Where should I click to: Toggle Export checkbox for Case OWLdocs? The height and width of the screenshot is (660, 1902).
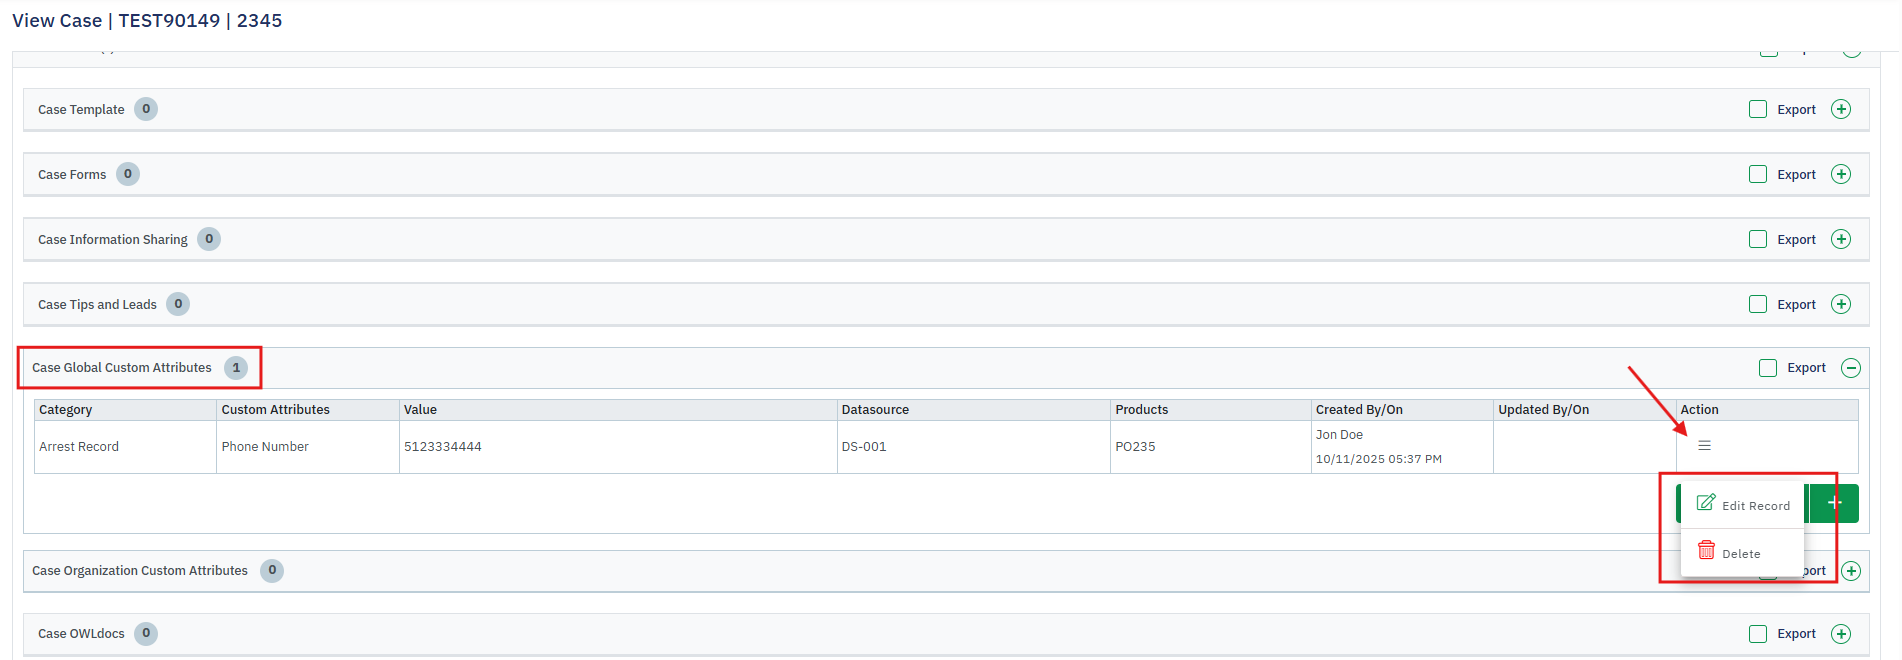tap(1758, 634)
